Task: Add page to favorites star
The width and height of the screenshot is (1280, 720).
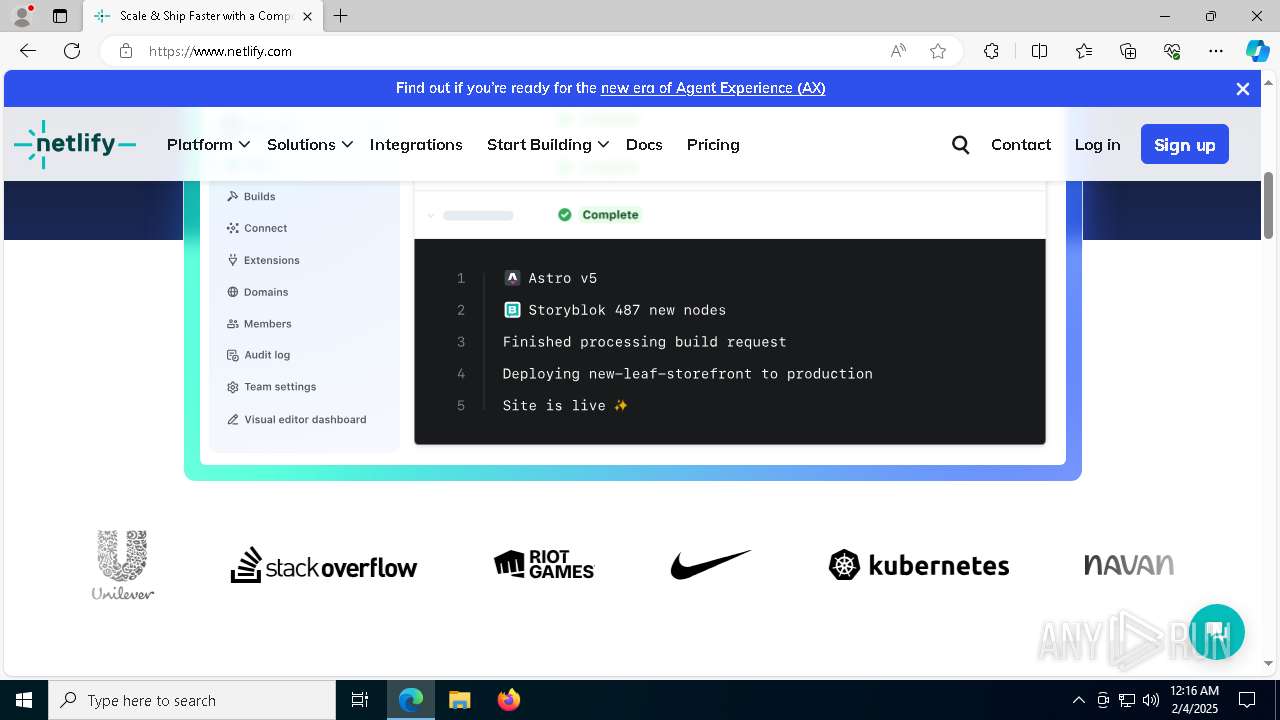Action: (x=938, y=51)
